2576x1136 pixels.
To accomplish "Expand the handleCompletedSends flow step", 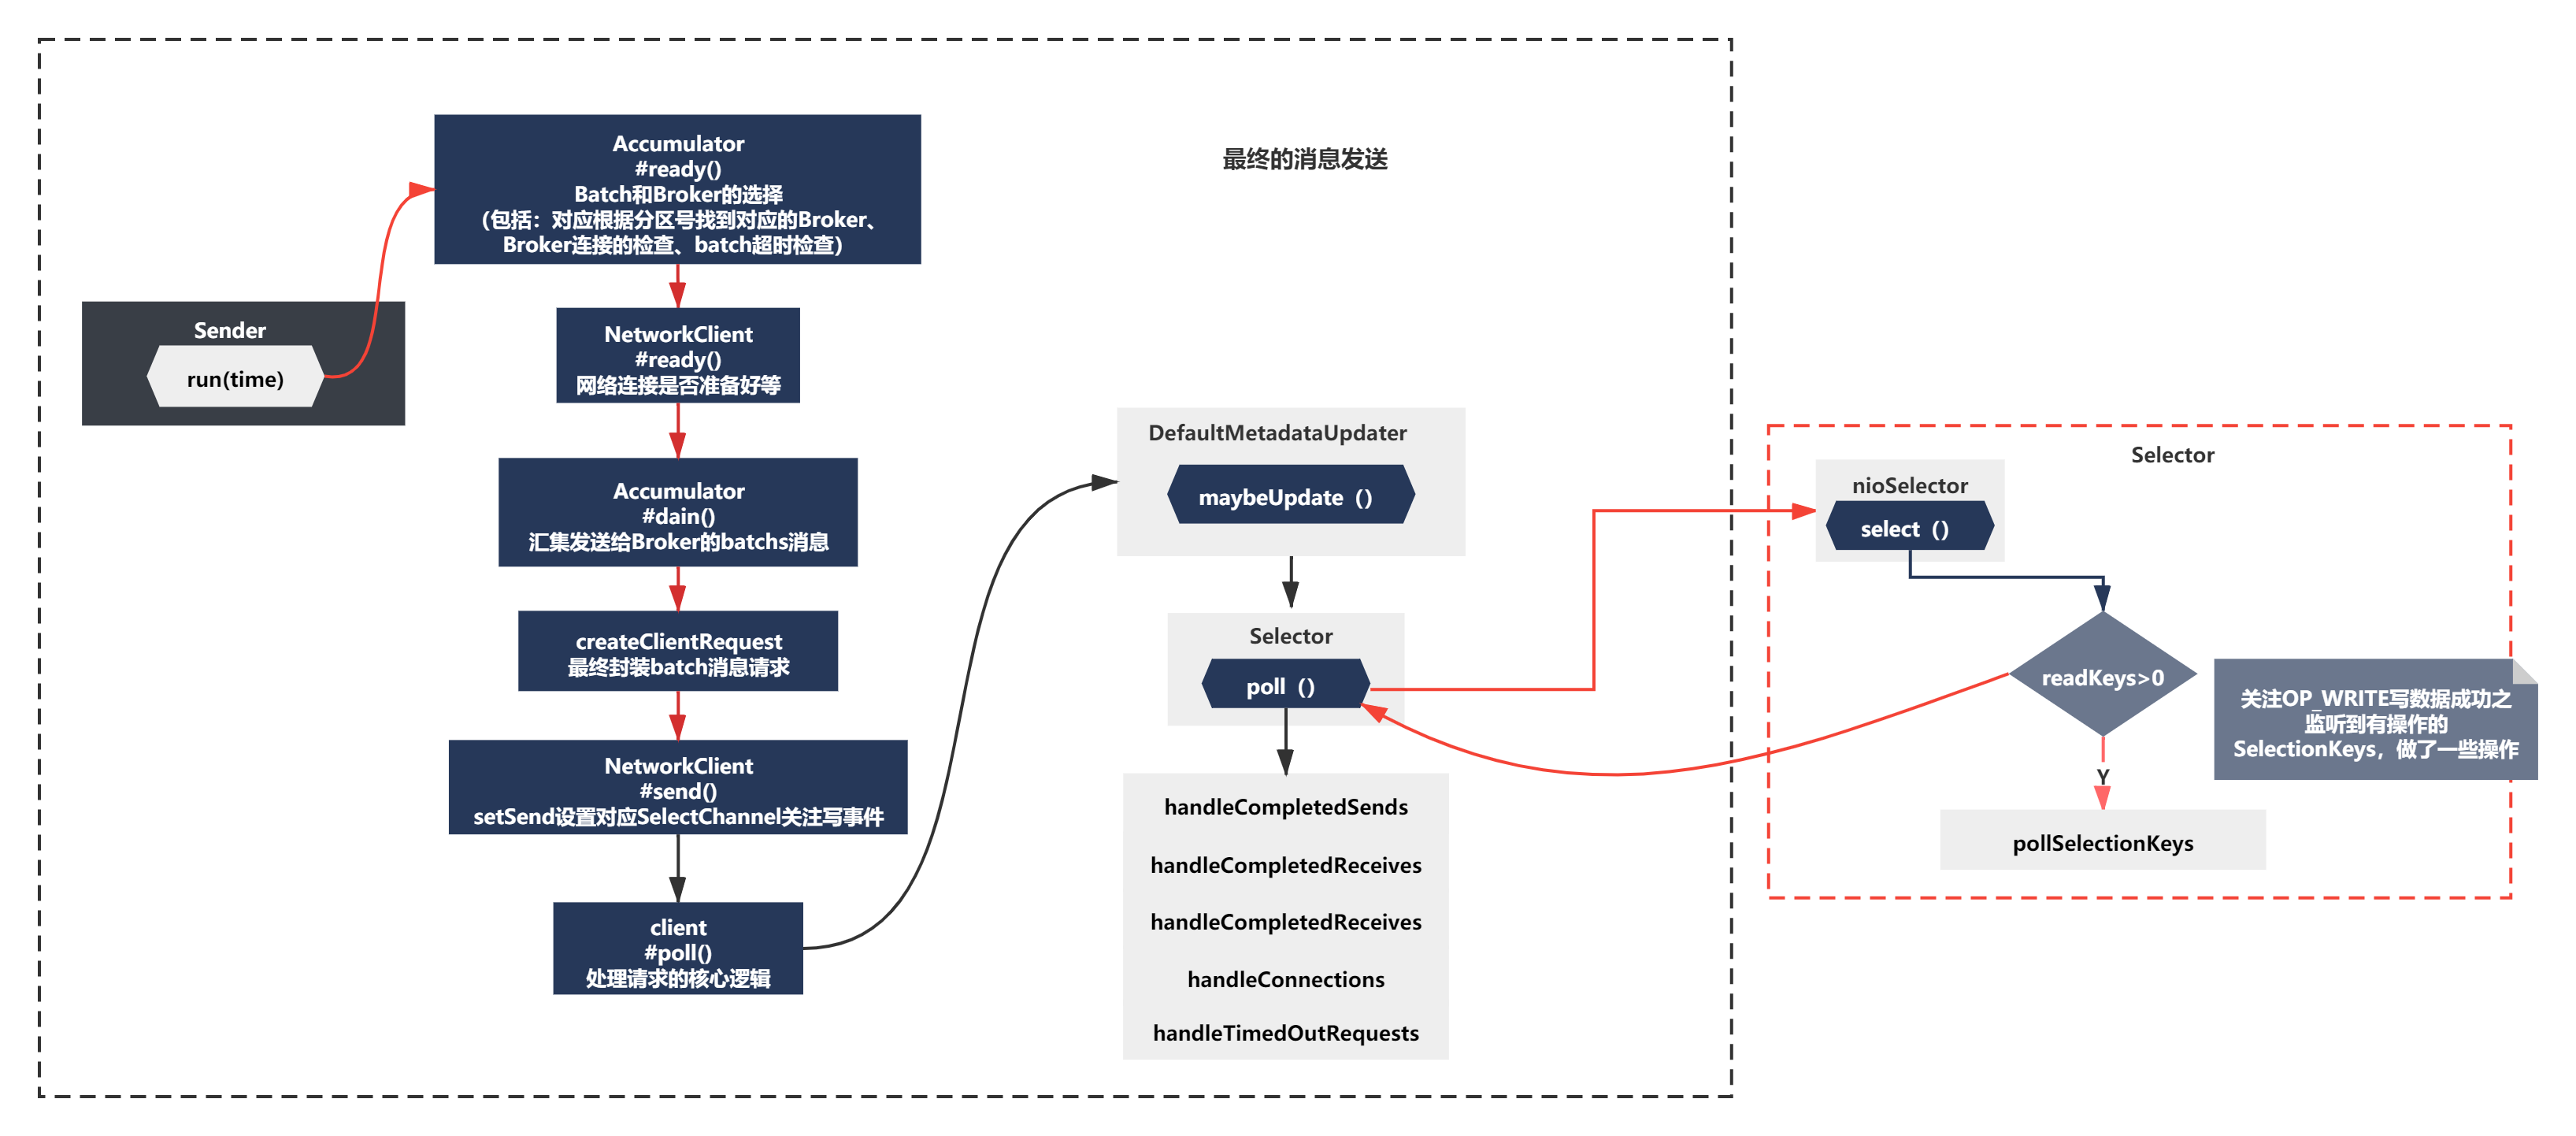I will click(1286, 807).
